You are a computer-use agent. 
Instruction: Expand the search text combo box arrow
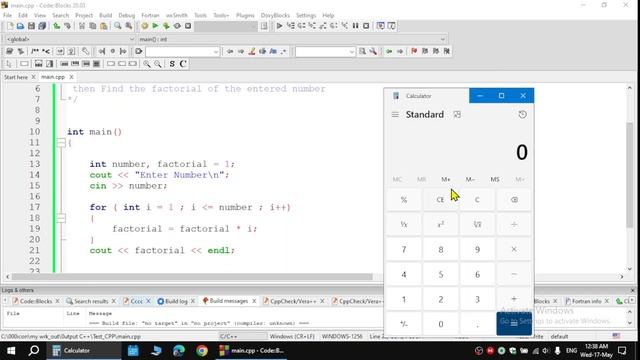coord(216,52)
